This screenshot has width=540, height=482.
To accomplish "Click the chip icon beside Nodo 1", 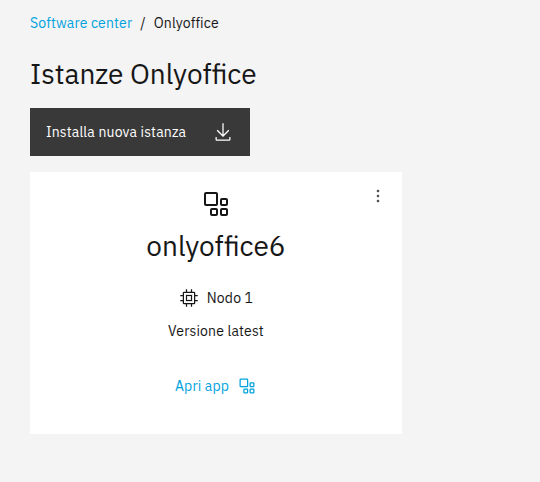I will (x=189, y=298).
